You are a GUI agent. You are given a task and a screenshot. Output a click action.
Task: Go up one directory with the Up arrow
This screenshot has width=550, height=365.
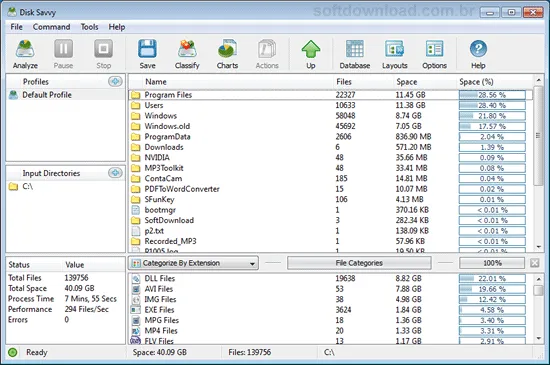[x=311, y=49]
